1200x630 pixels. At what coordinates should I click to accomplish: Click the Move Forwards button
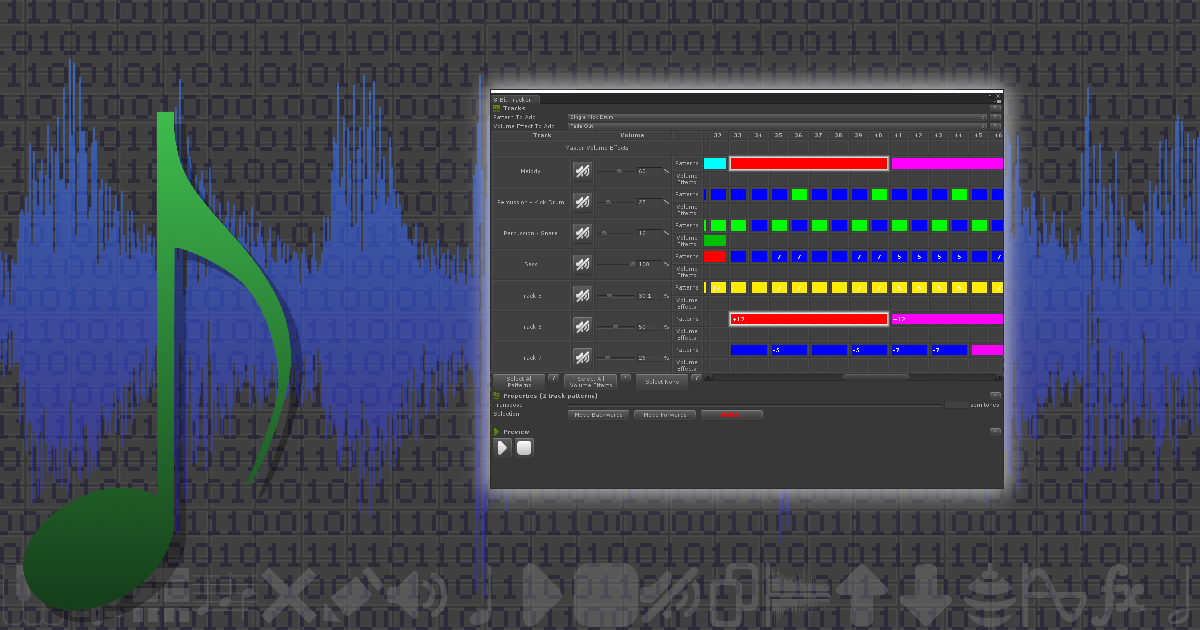point(664,415)
